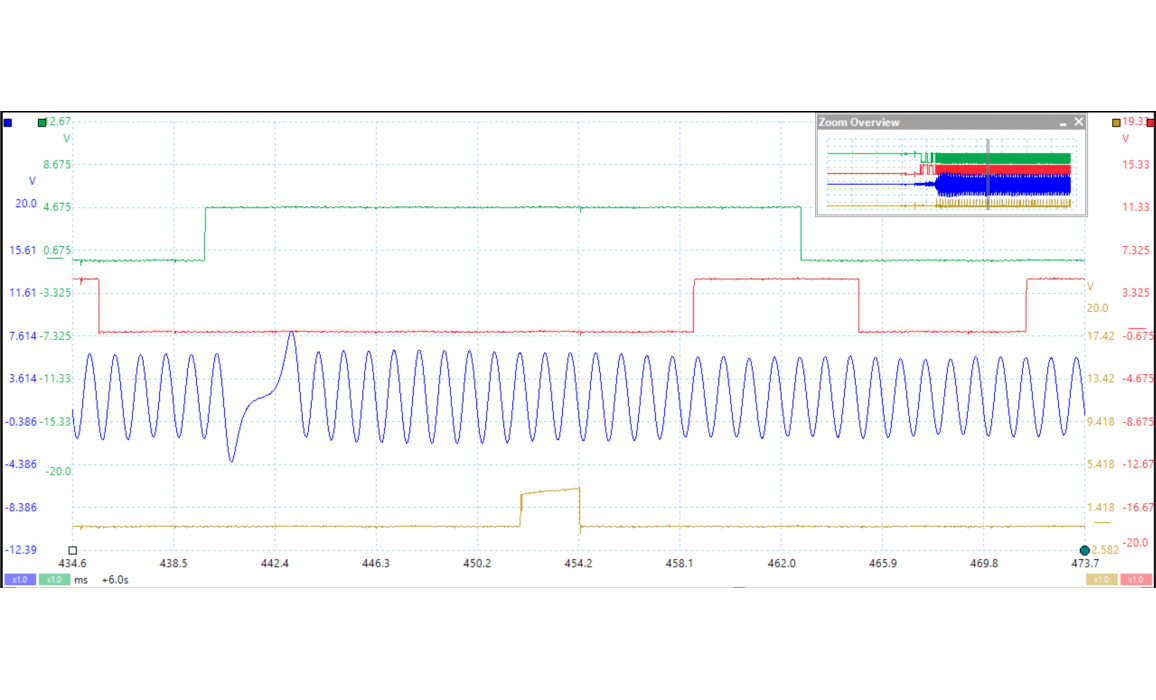Click the red x1.0 zoom scale button

pyautogui.click(x=1135, y=580)
